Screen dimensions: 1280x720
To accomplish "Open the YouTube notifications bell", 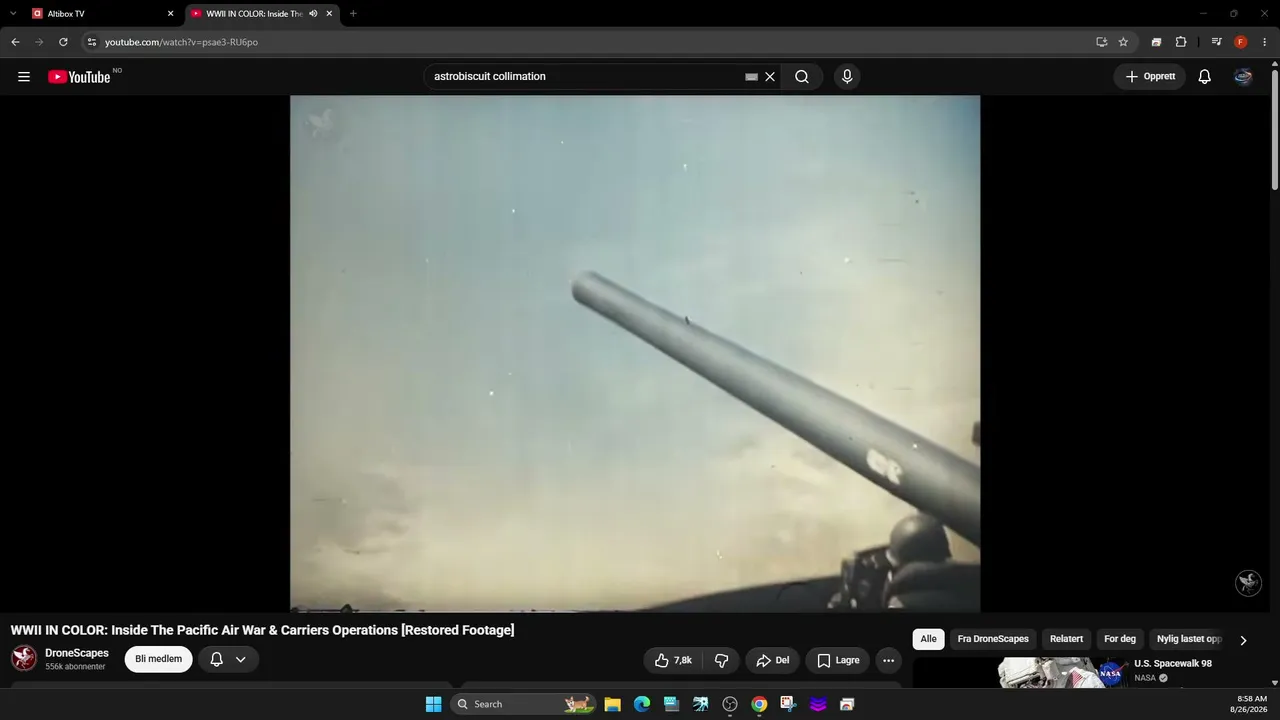I will pos(1205,77).
